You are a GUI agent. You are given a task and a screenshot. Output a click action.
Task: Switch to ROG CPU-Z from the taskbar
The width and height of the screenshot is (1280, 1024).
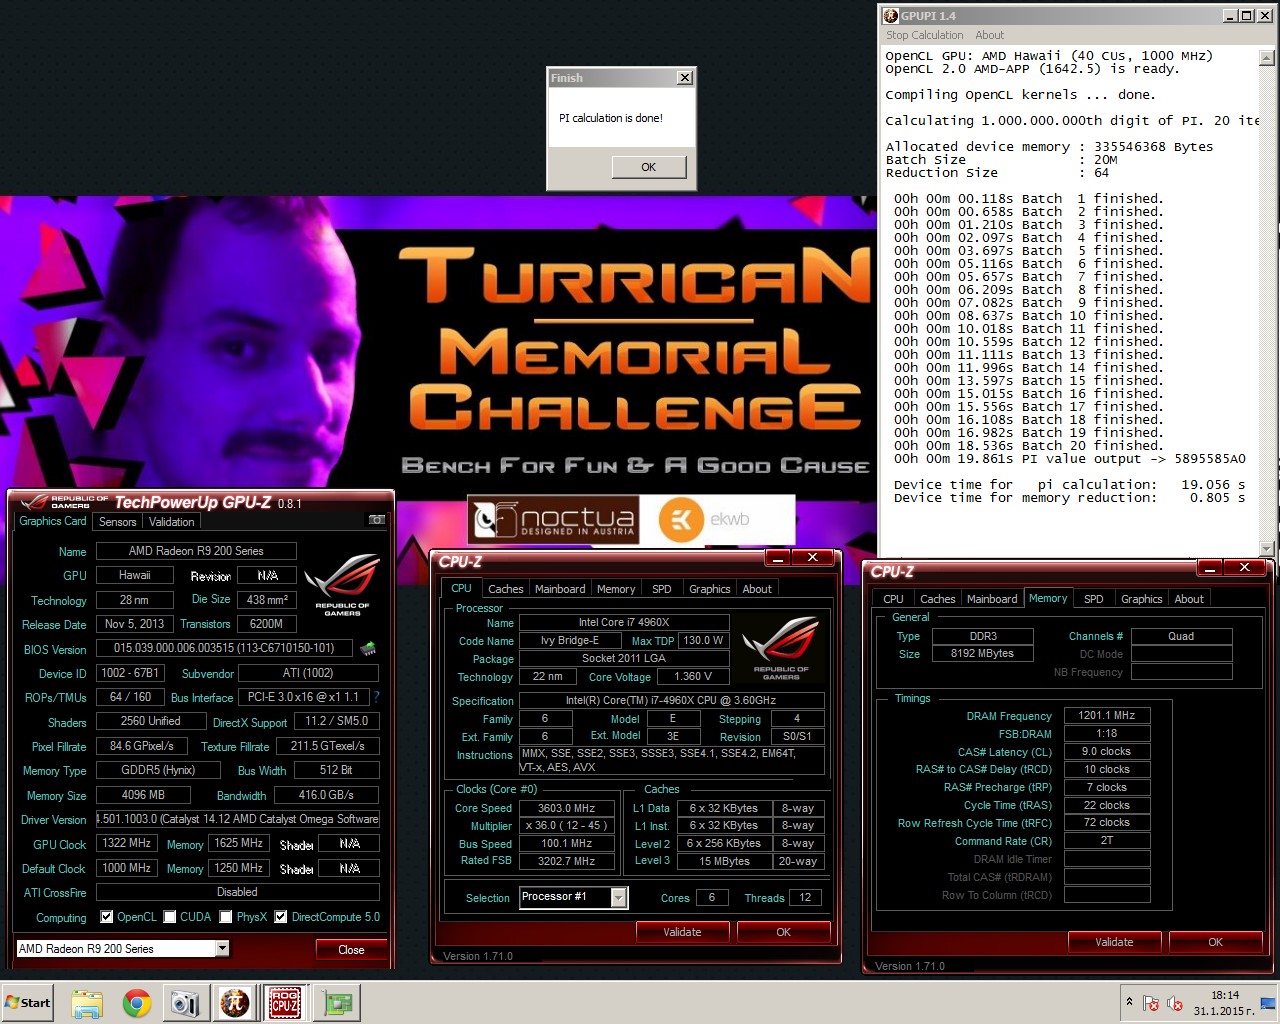tap(285, 1003)
